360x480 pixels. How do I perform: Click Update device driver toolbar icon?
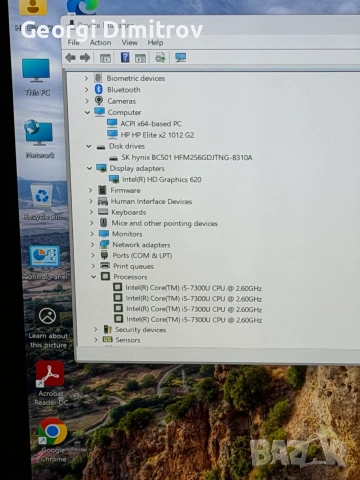pyautogui.click(x=160, y=58)
